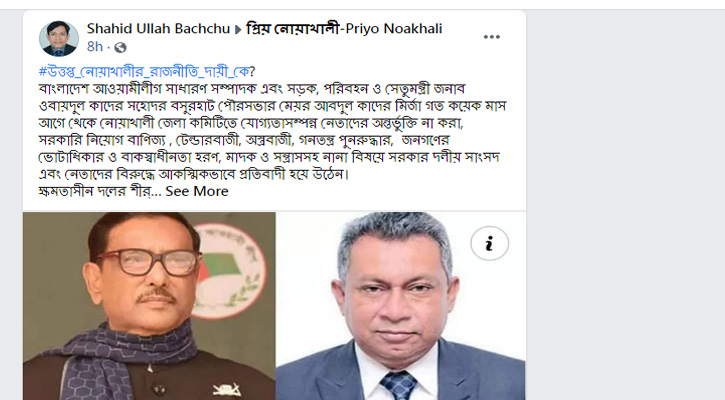The width and height of the screenshot is (725, 400).
Task: Click the Bengali hashtag at post top
Action: click(147, 72)
